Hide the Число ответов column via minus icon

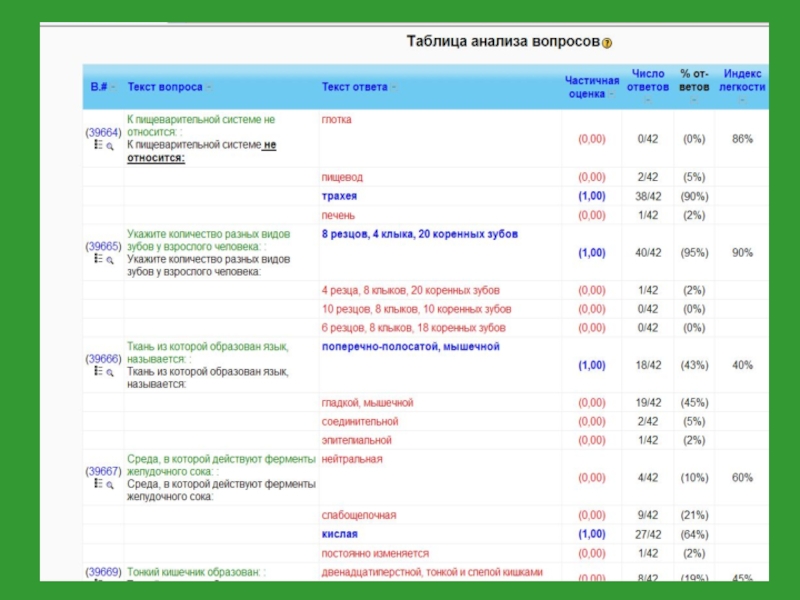click(x=647, y=100)
